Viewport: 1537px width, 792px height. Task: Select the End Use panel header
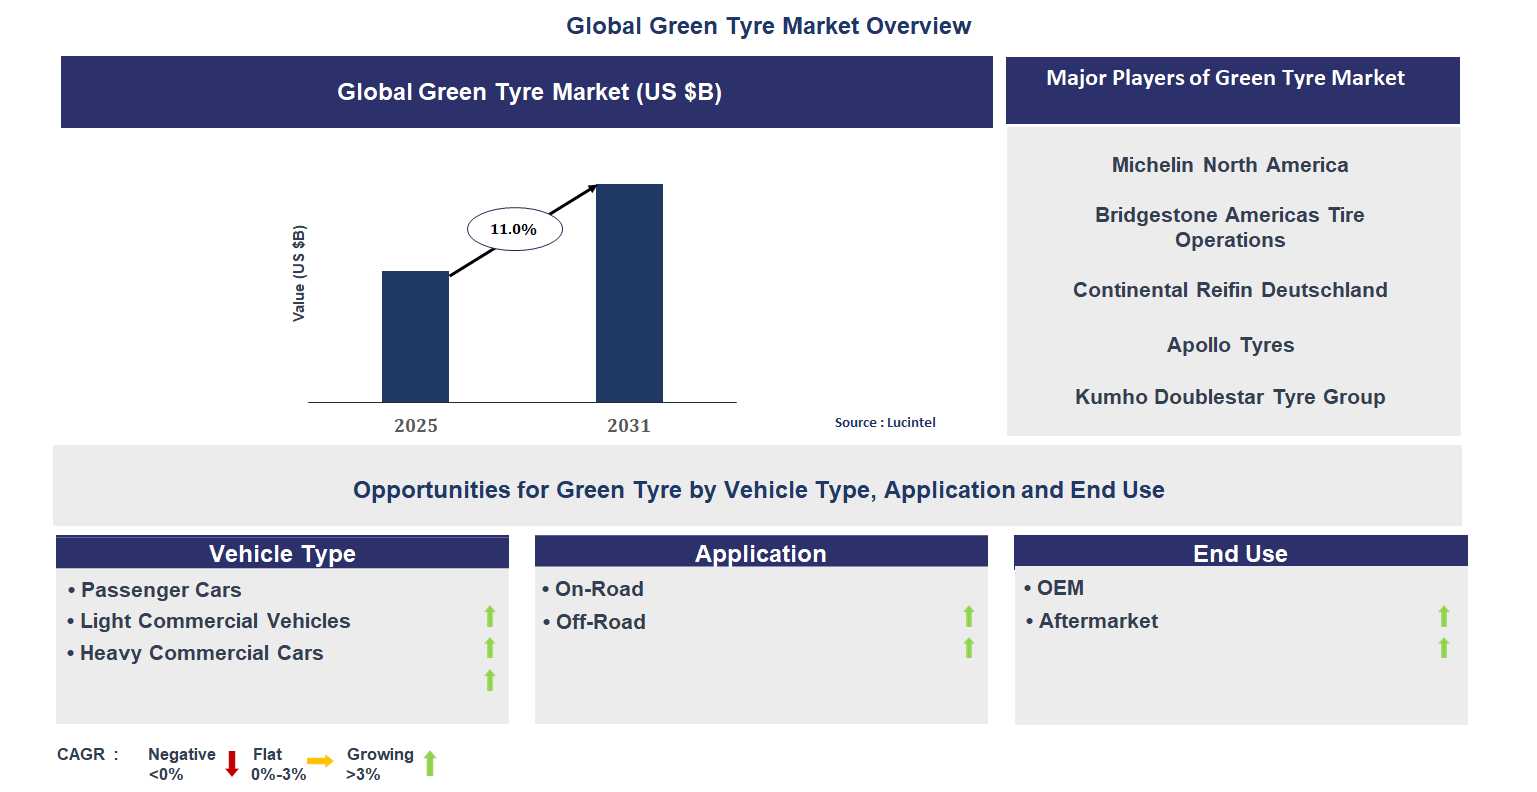click(1241, 552)
